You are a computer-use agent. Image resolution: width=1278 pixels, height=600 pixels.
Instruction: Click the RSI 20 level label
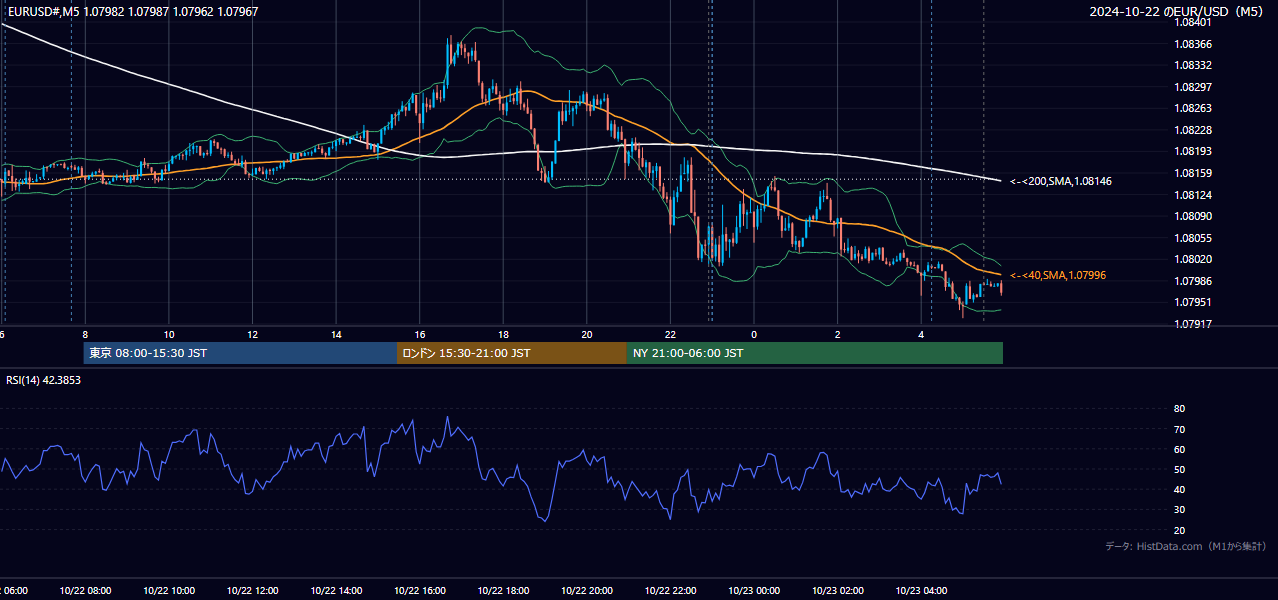point(1179,530)
